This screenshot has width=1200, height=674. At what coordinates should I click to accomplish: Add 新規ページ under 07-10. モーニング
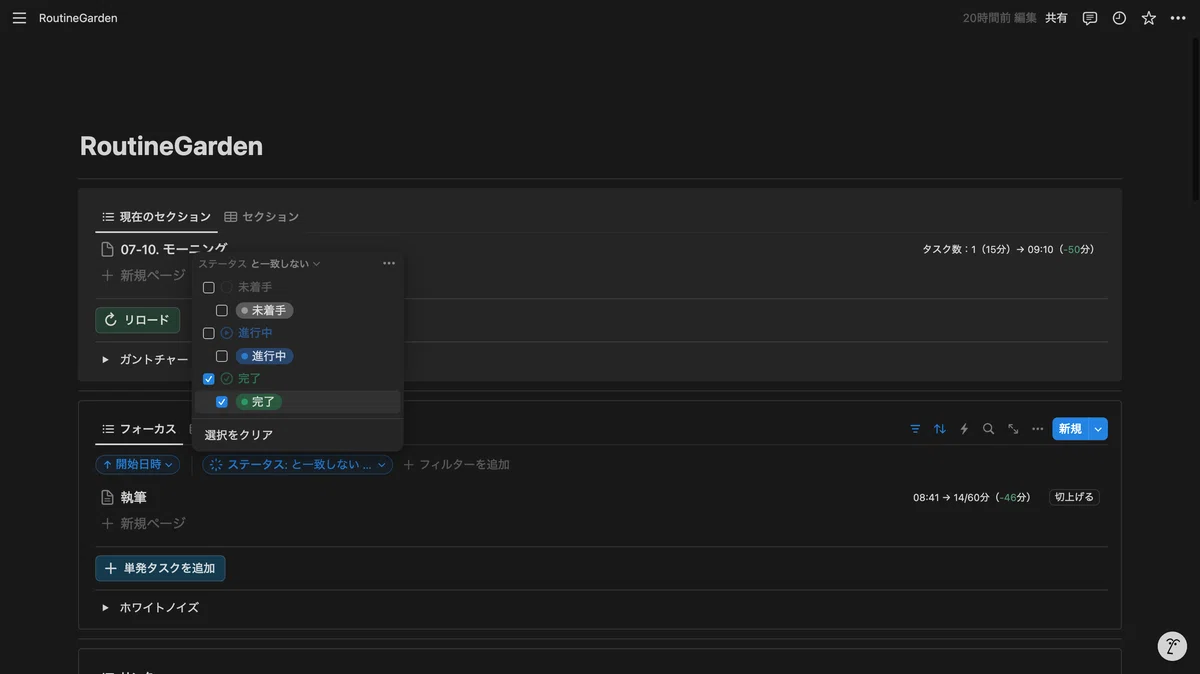[143, 275]
